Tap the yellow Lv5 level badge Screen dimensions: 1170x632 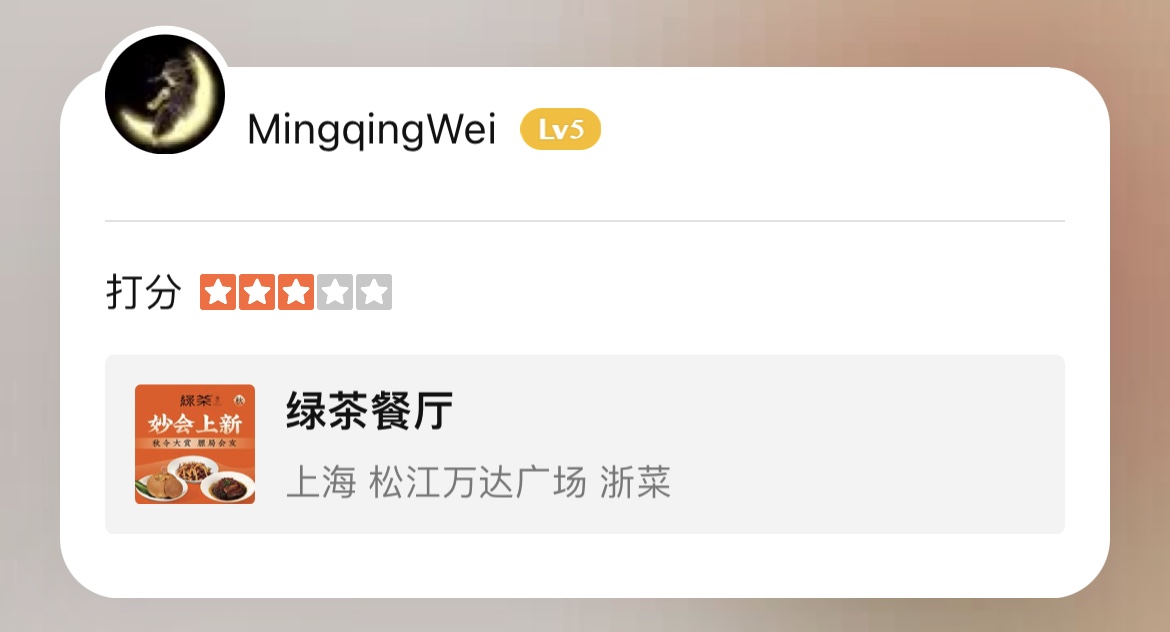tap(560, 129)
